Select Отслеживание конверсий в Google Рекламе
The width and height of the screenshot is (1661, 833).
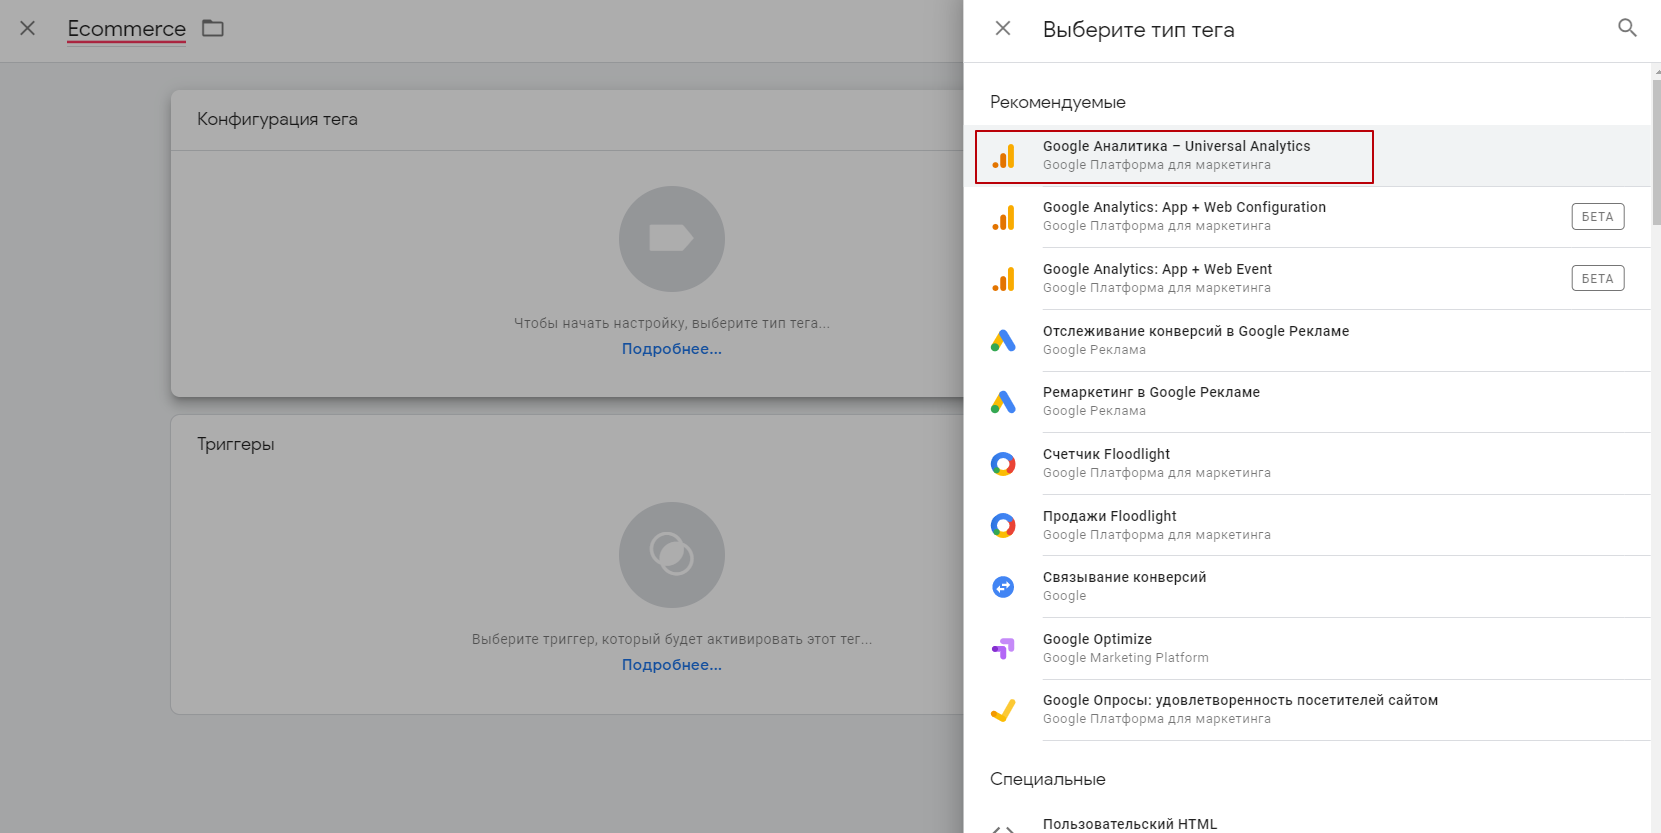point(1307,341)
